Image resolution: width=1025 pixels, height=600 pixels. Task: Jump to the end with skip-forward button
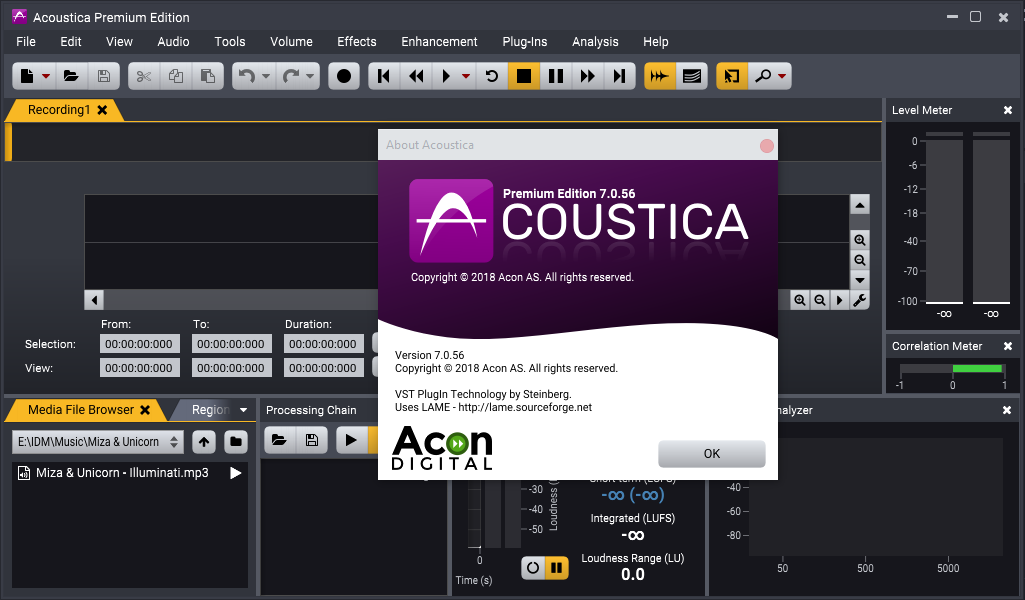[619, 76]
